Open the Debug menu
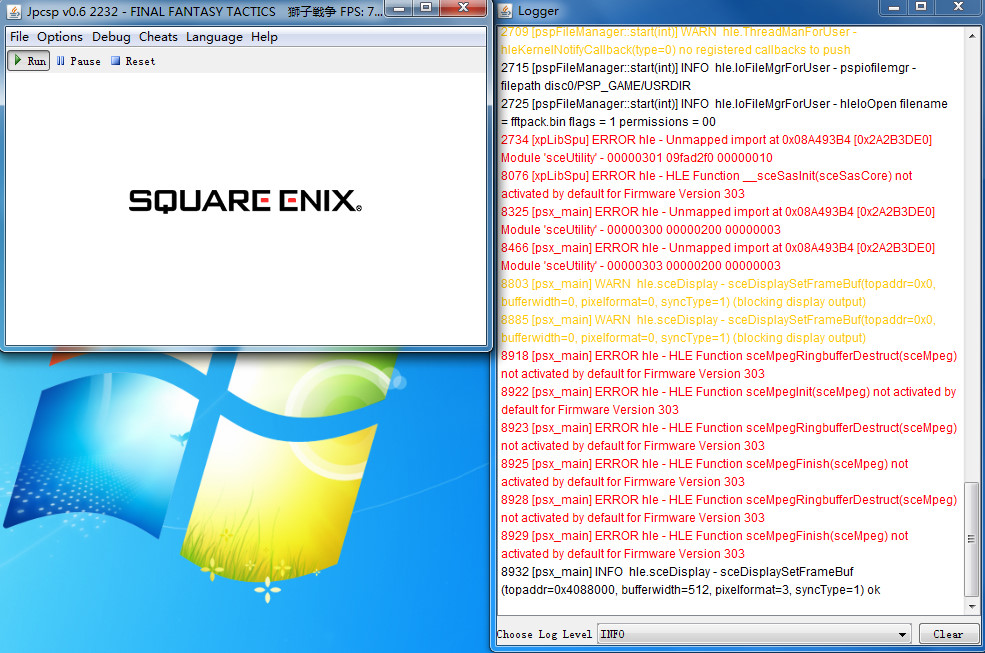 tap(111, 37)
